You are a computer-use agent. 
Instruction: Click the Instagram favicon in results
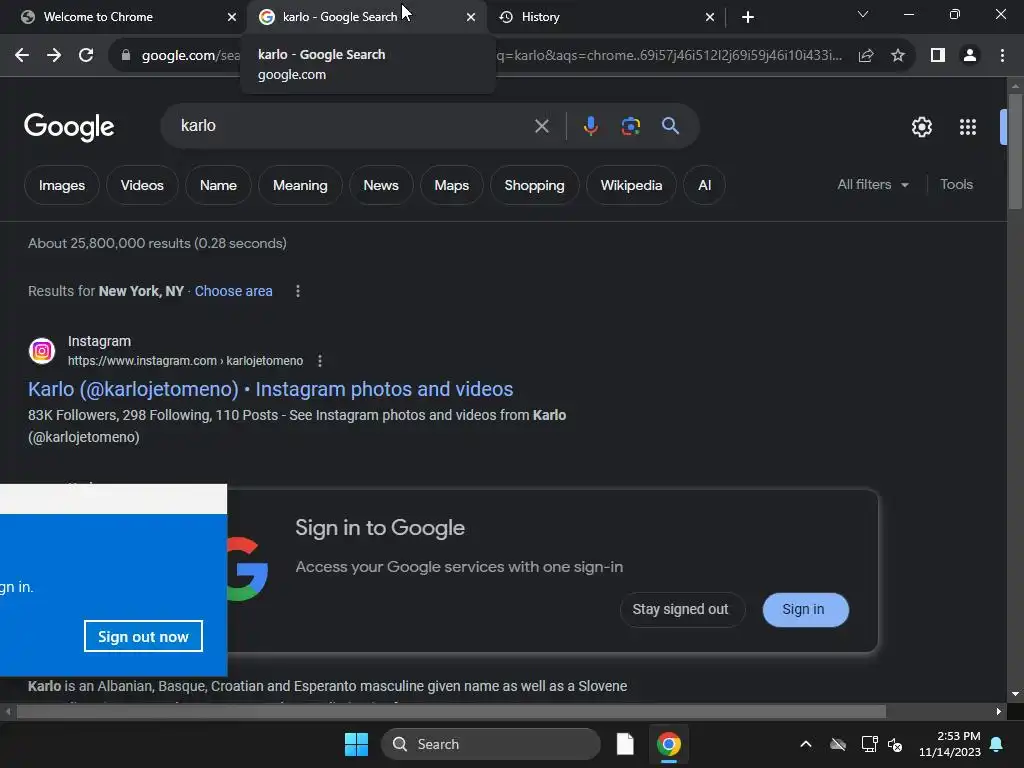click(42, 351)
